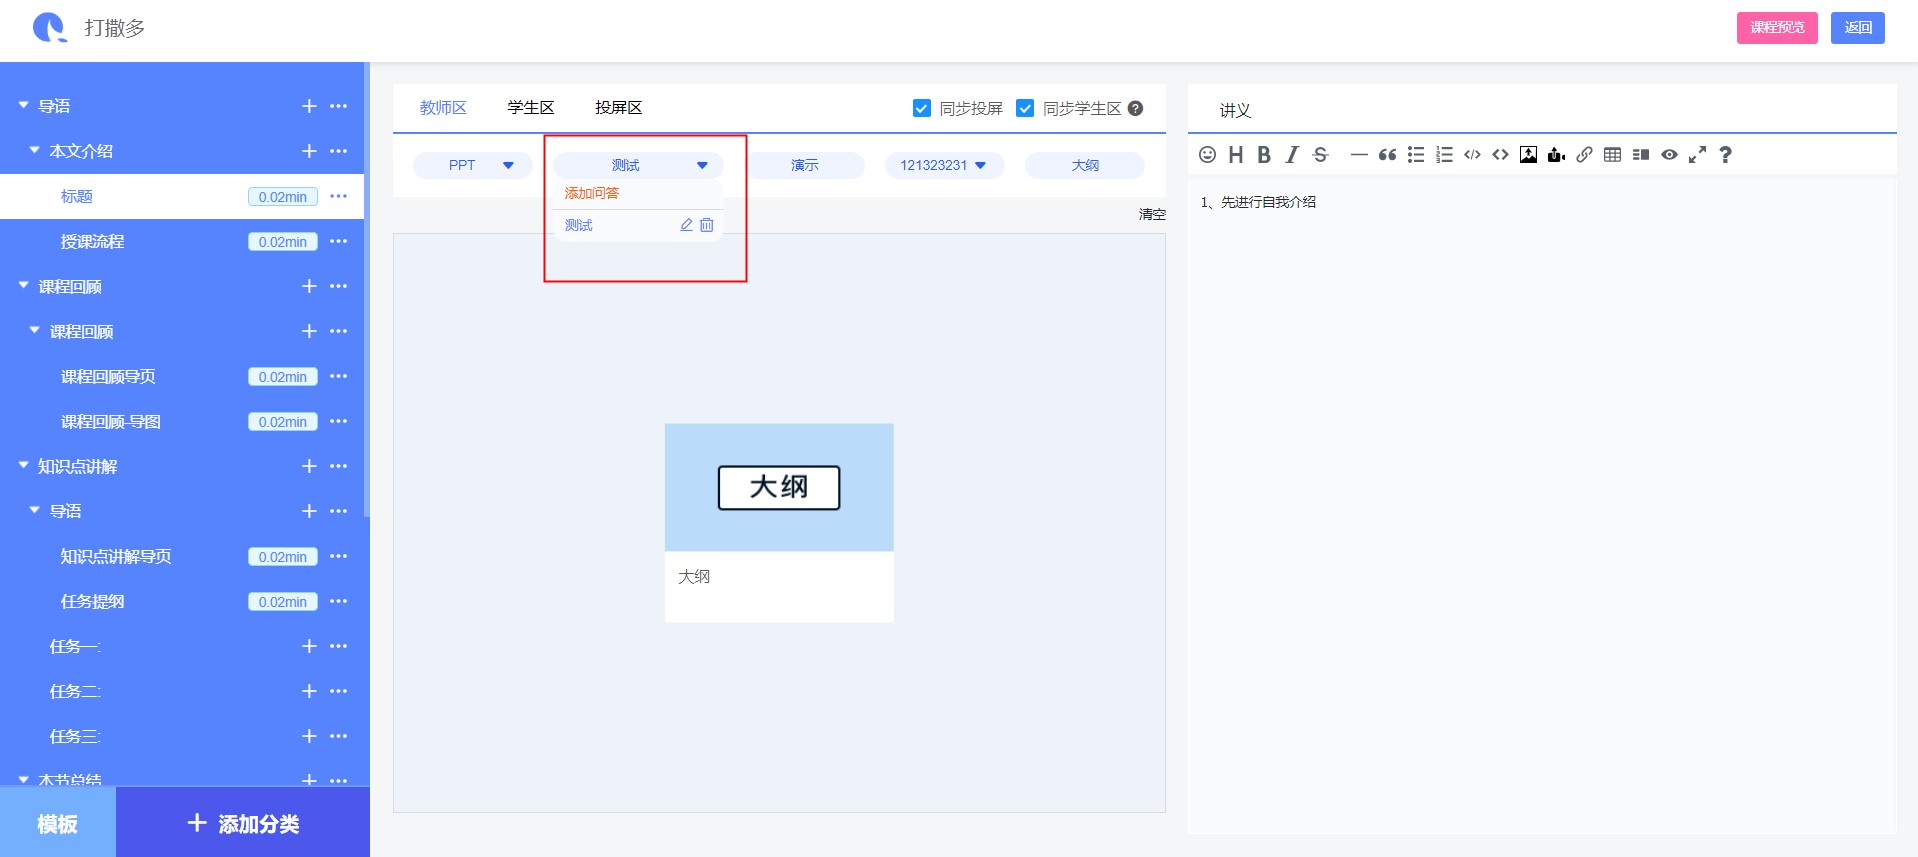Click the 大纲 pill button
The width and height of the screenshot is (1918, 857).
point(1085,165)
